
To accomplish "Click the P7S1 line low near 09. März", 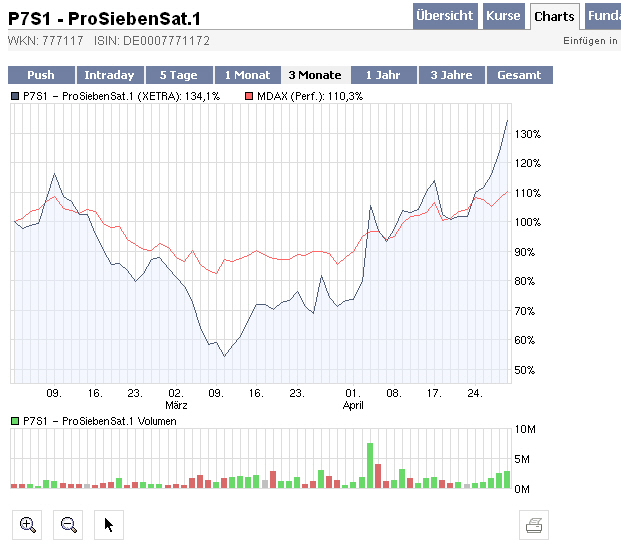I will tap(224, 356).
